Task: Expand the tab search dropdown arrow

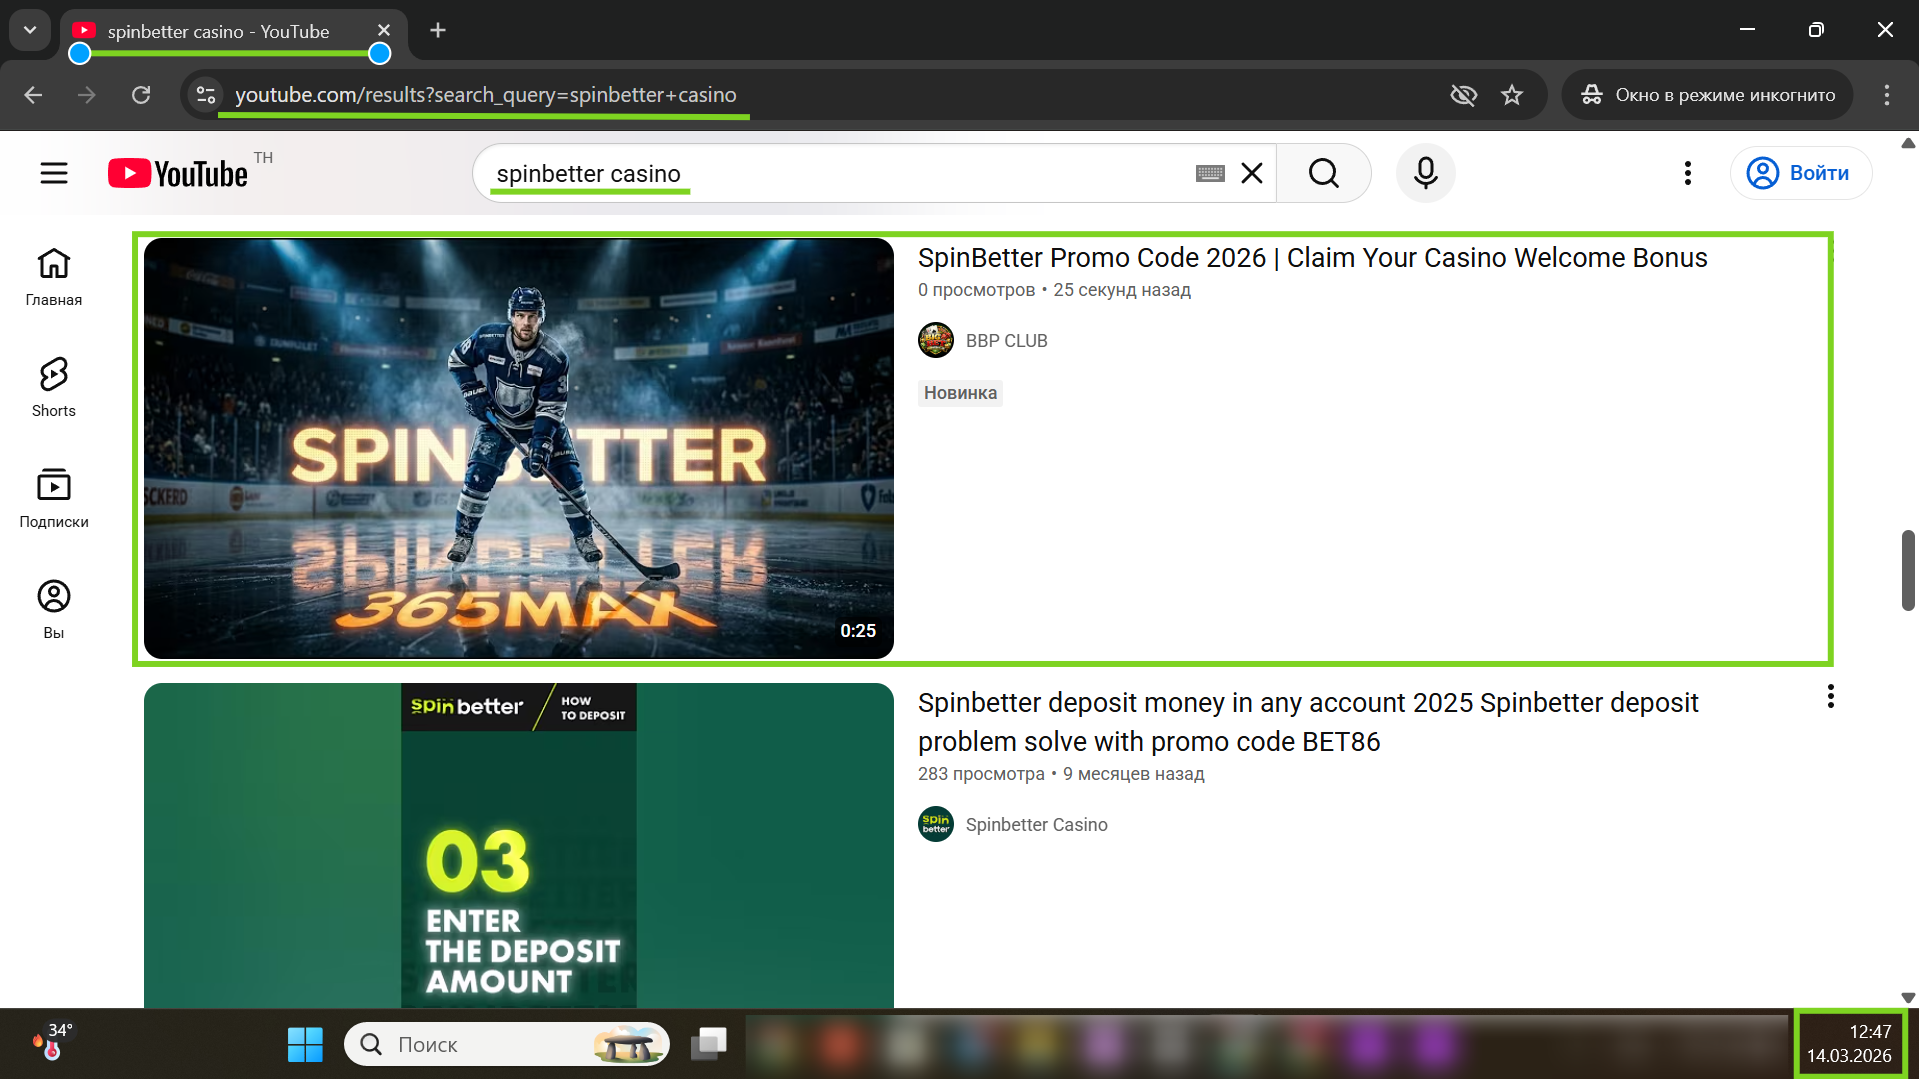Action: point(30,30)
